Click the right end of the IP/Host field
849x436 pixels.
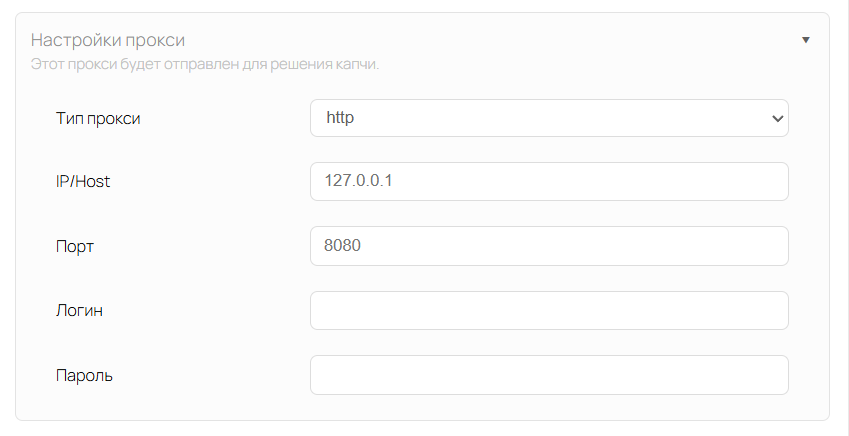click(x=770, y=182)
